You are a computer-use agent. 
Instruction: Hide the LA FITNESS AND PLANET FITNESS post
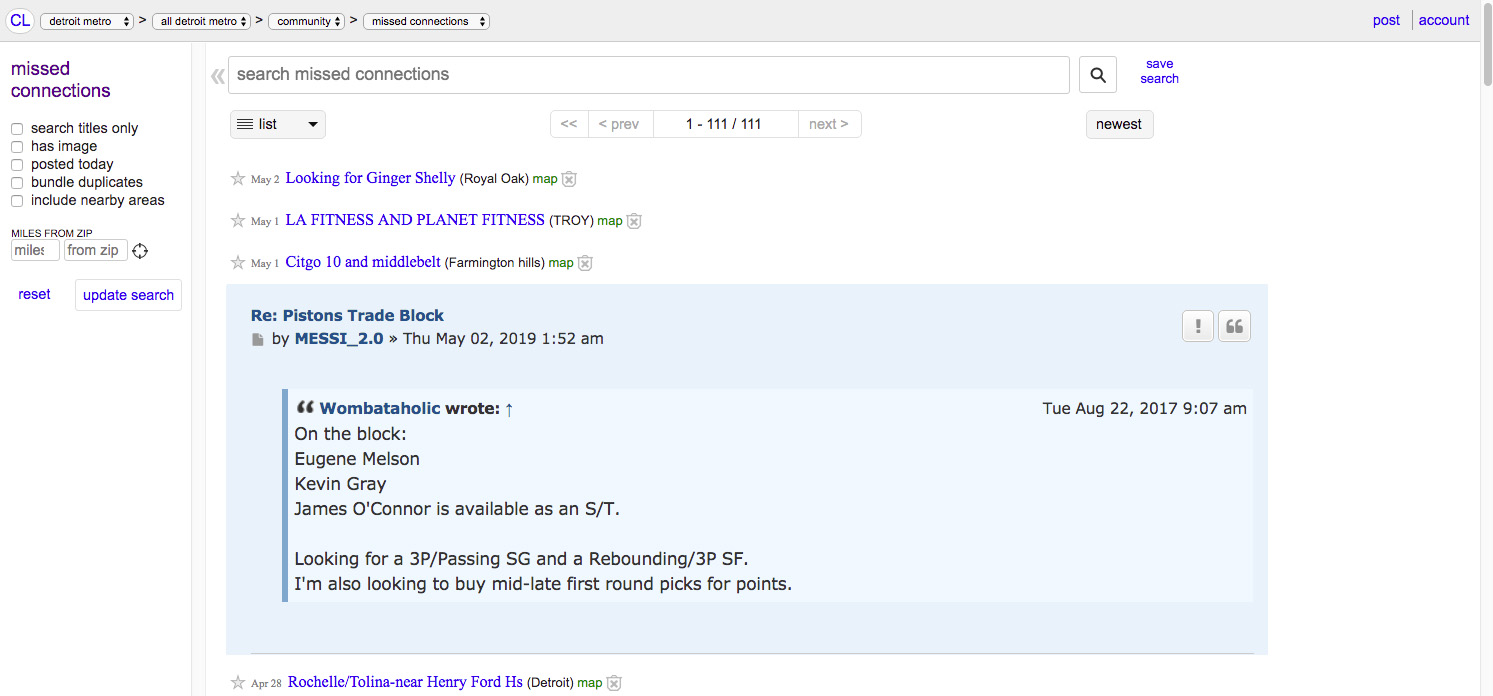(633, 221)
